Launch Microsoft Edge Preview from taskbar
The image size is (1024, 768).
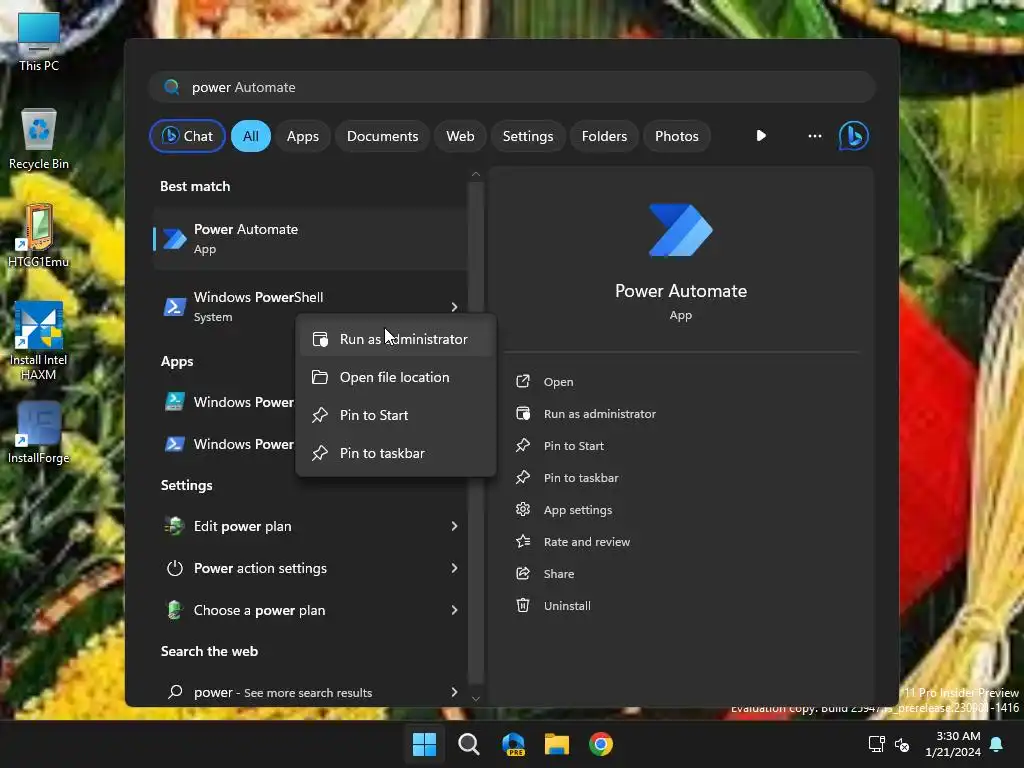(x=513, y=744)
